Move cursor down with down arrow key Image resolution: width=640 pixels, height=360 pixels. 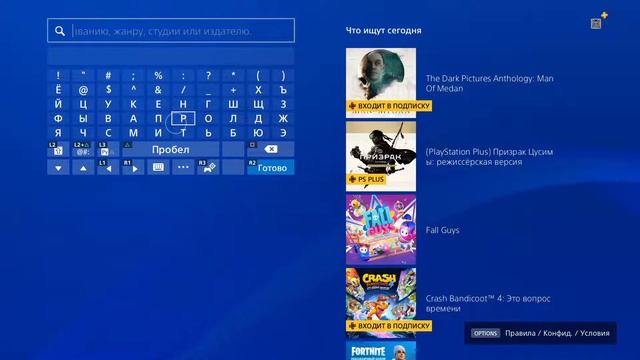(58, 167)
